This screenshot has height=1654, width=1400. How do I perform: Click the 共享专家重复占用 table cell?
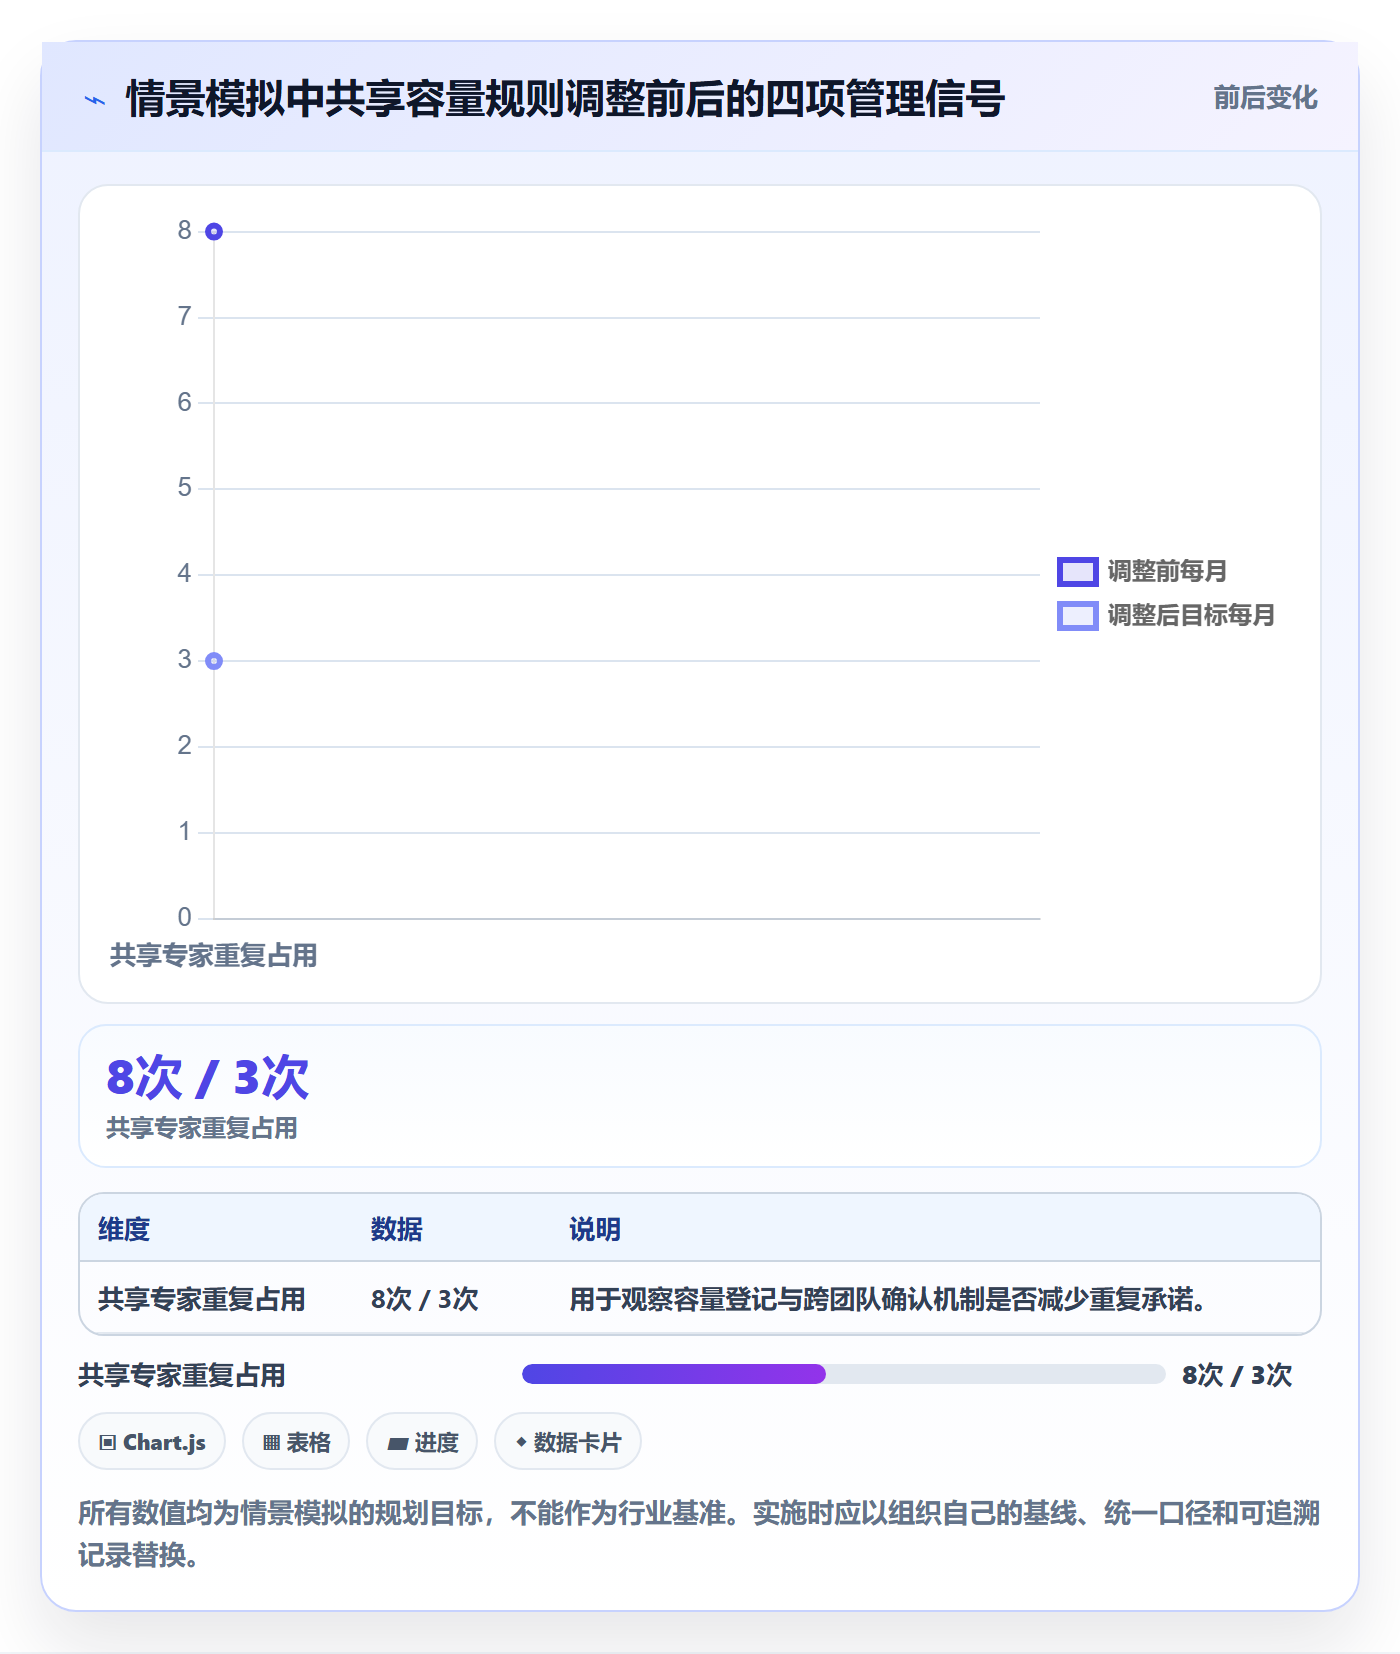pos(202,1299)
